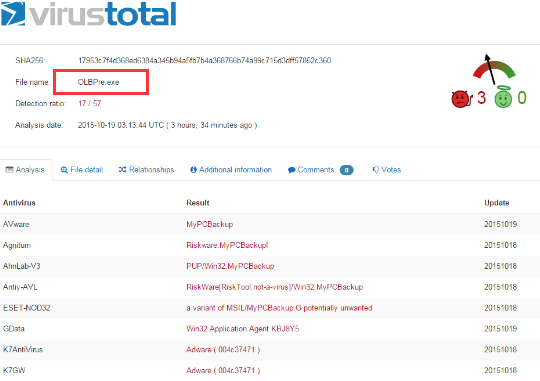Click the update date for AhnLab-V3
The image size is (540, 381).
500,266
